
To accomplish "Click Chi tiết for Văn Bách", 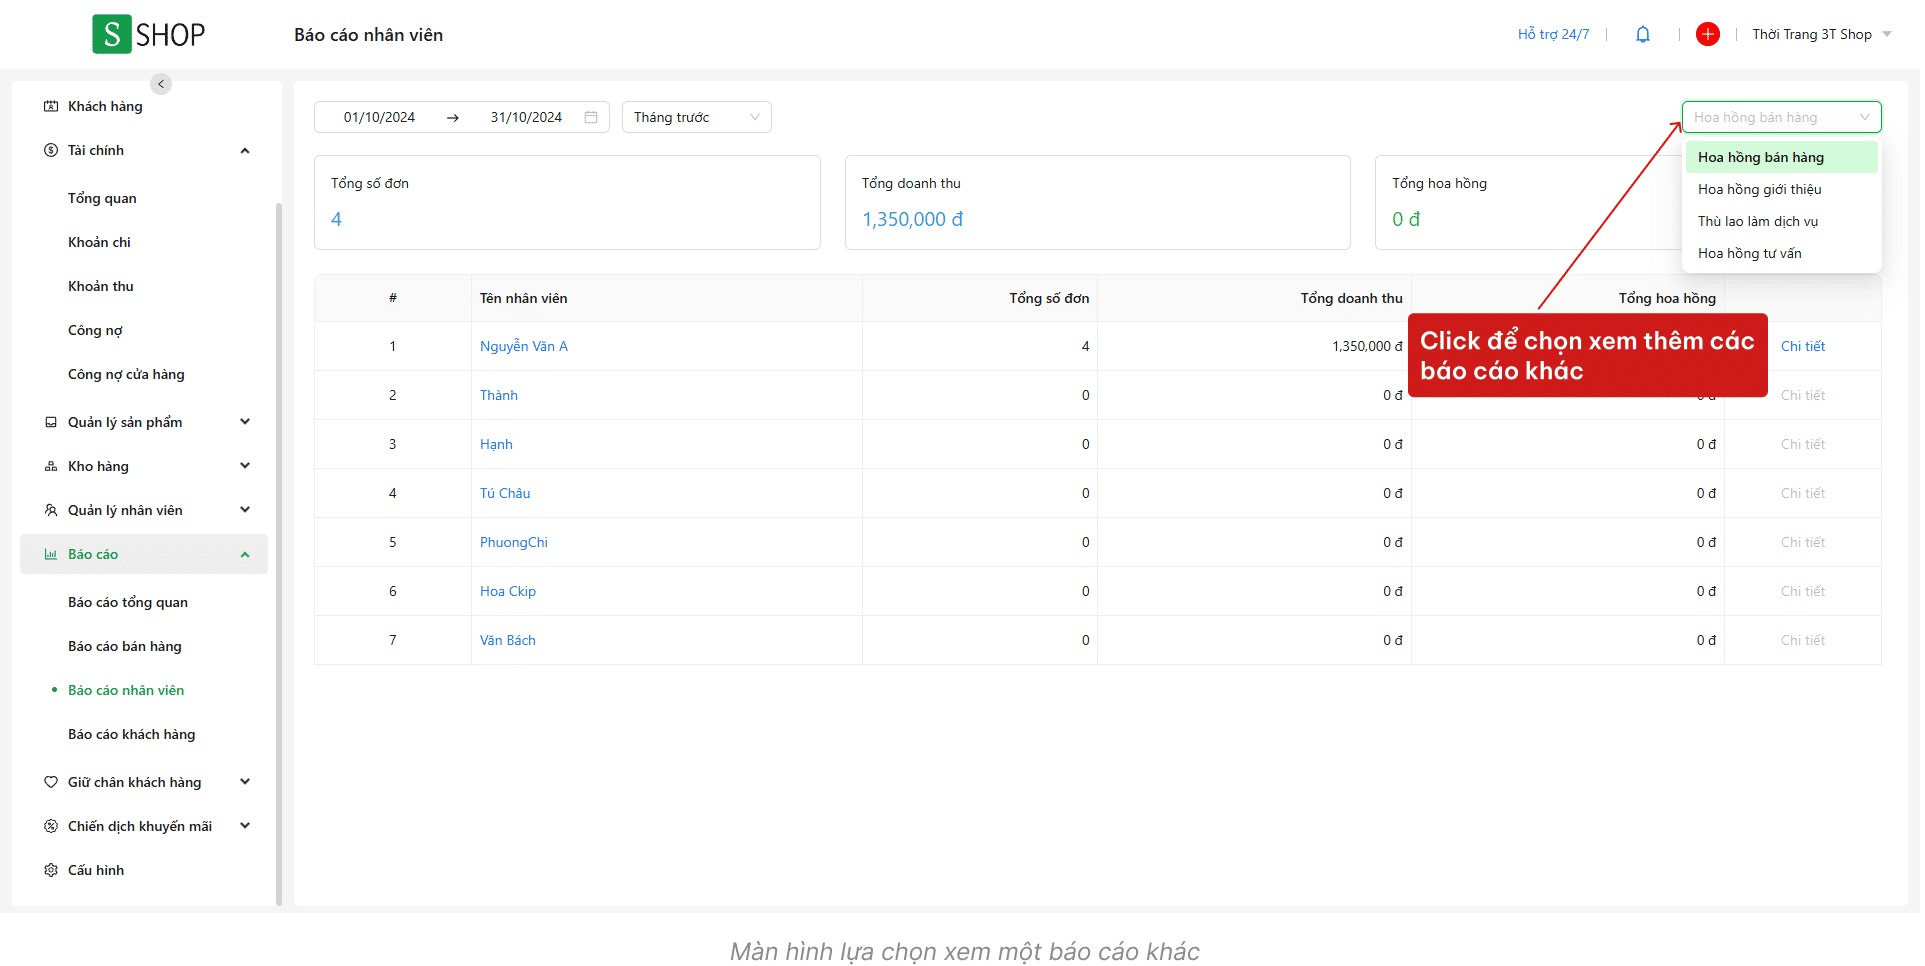I will [x=1803, y=640].
